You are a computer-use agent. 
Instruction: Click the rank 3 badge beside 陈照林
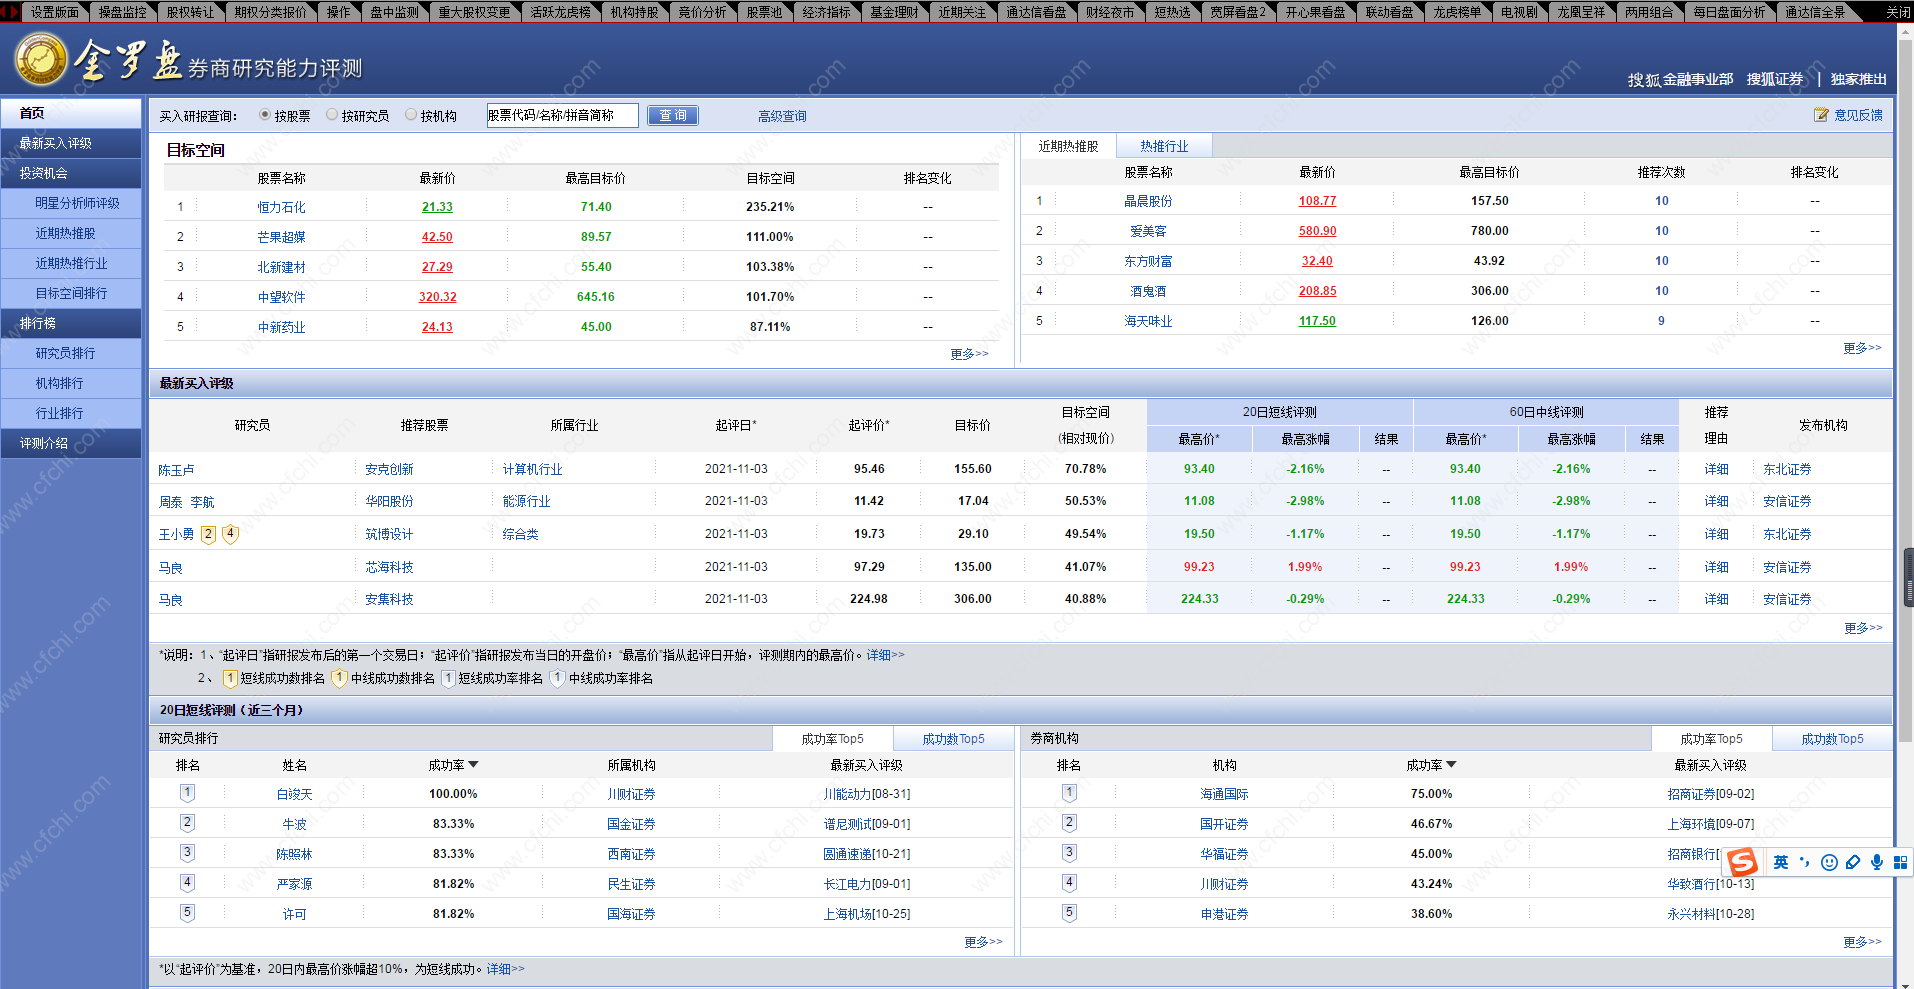(187, 853)
